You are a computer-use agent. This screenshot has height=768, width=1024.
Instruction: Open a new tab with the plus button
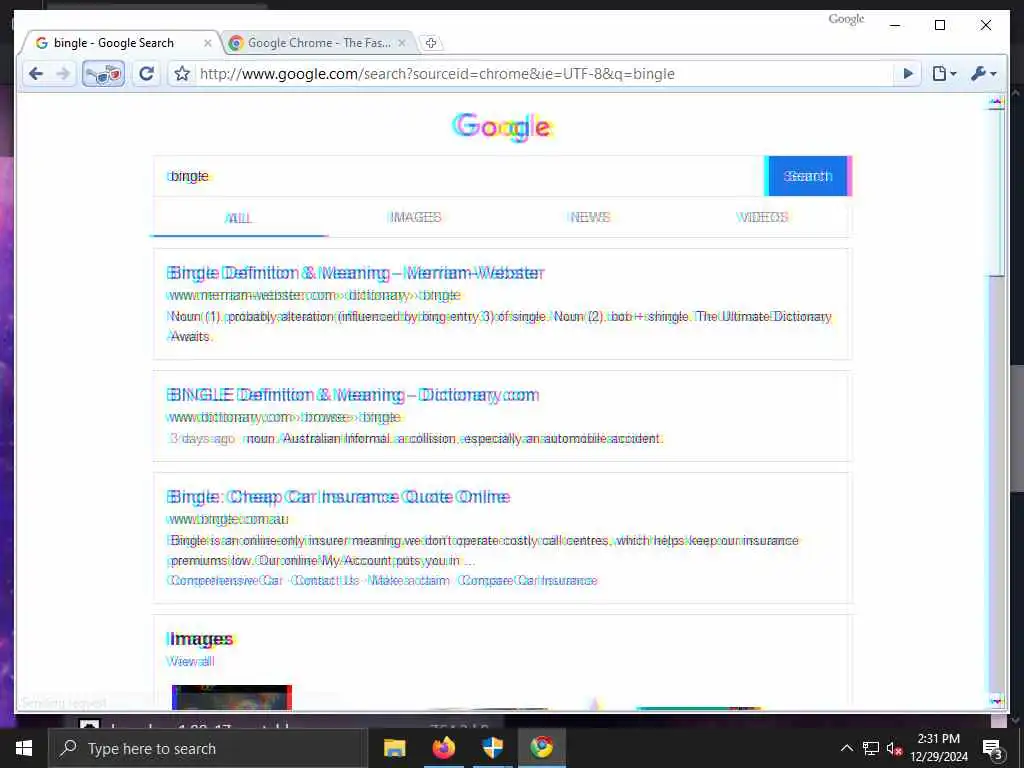(x=431, y=43)
